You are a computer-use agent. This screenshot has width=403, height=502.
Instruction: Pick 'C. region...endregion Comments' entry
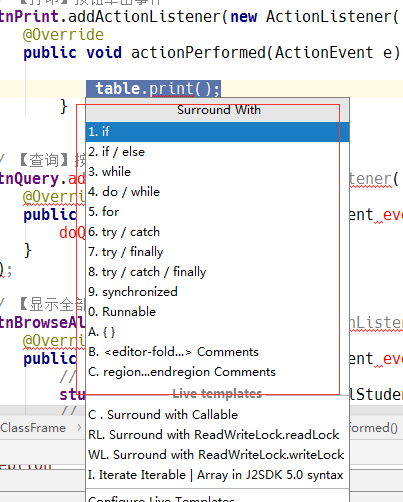tap(217, 372)
